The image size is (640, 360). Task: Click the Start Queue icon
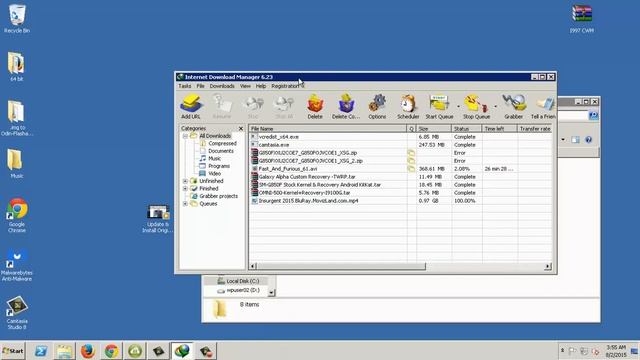[x=439, y=107]
